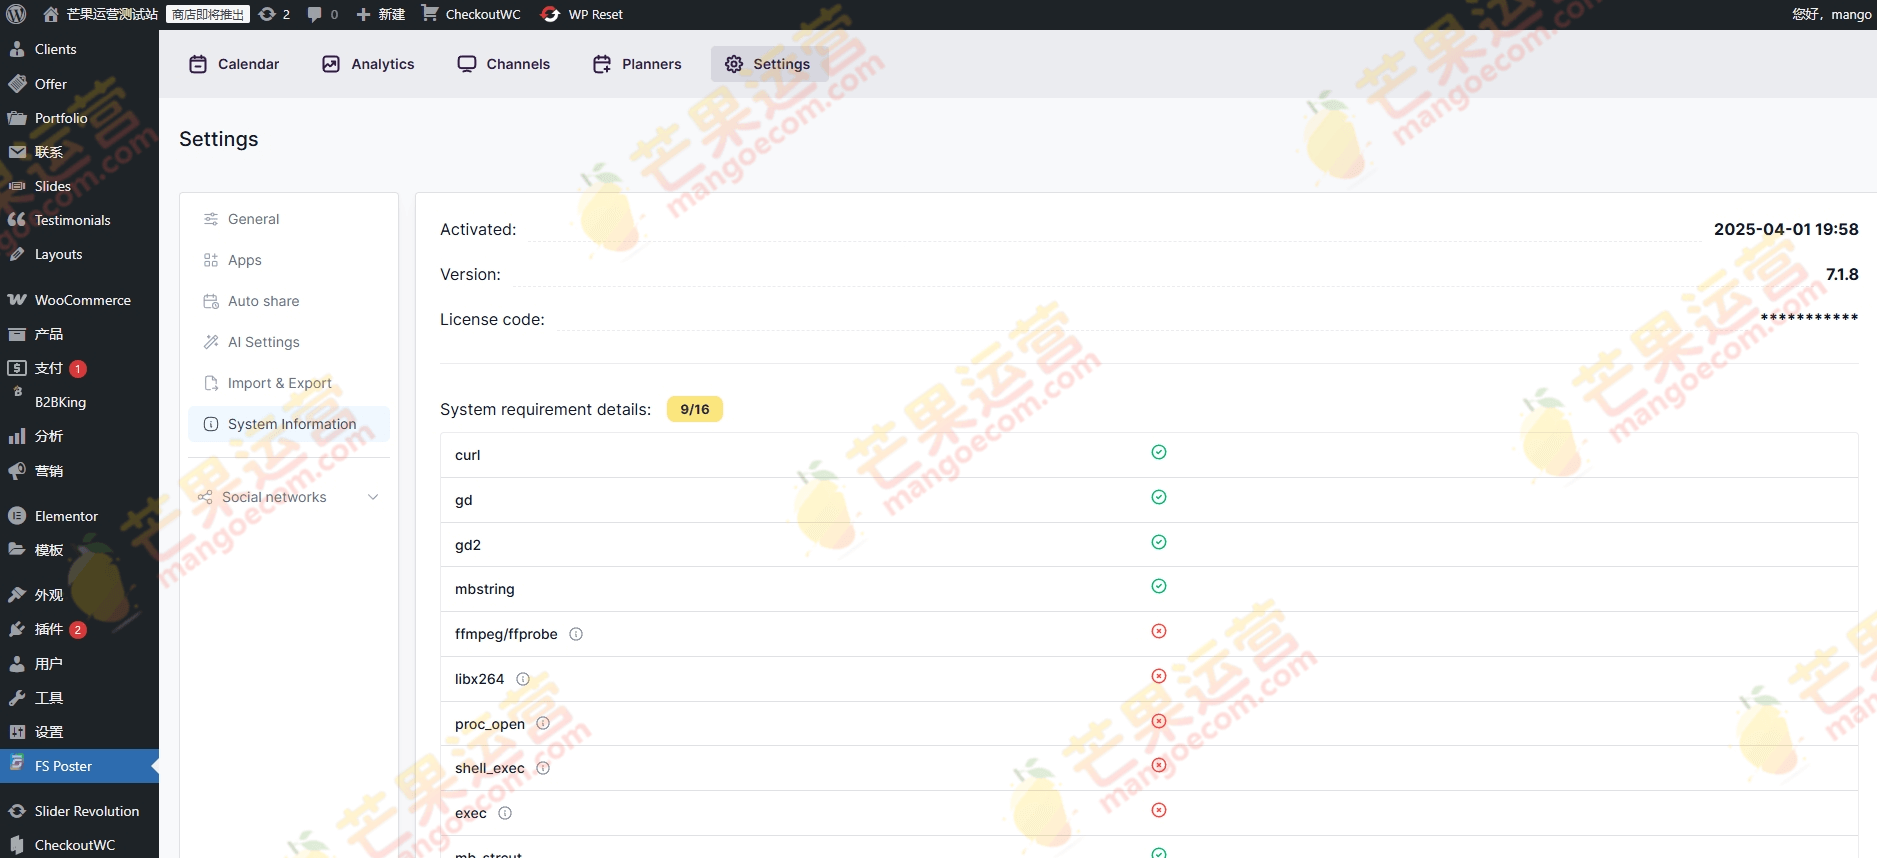Screen dimensions: 1877x858
Task: Click the WordPress logo icon
Action: [x=16, y=14]
